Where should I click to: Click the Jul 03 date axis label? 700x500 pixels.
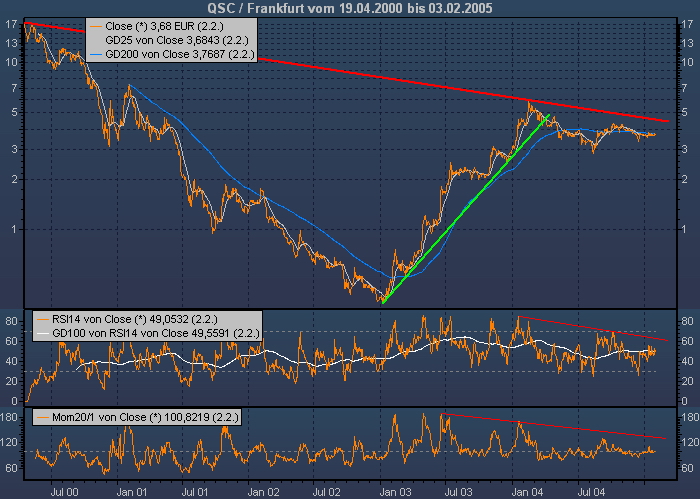[460, 492]
